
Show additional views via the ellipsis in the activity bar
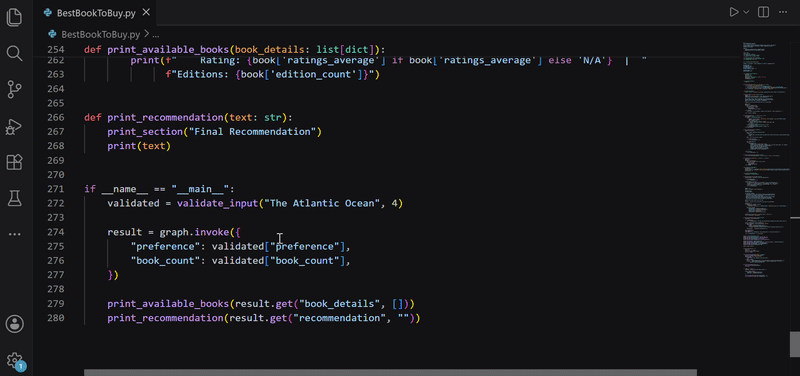[x=14, y=234]
